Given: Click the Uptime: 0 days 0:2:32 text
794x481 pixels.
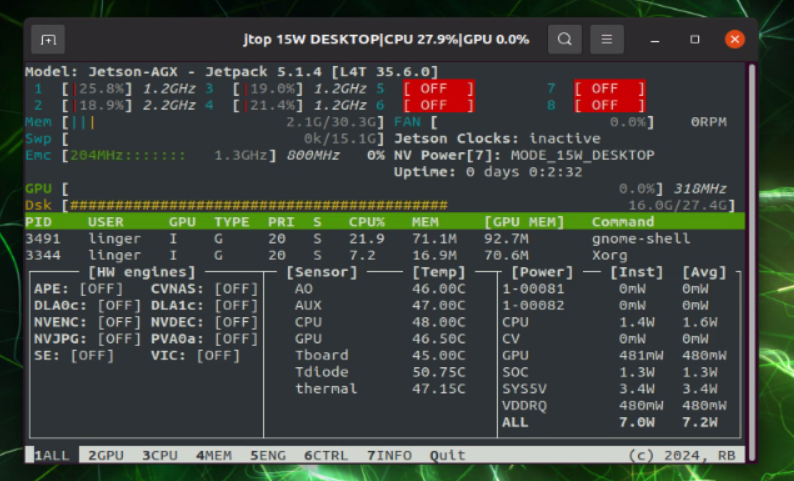Looking at the screenshot, I should click(x=488, y=172).
